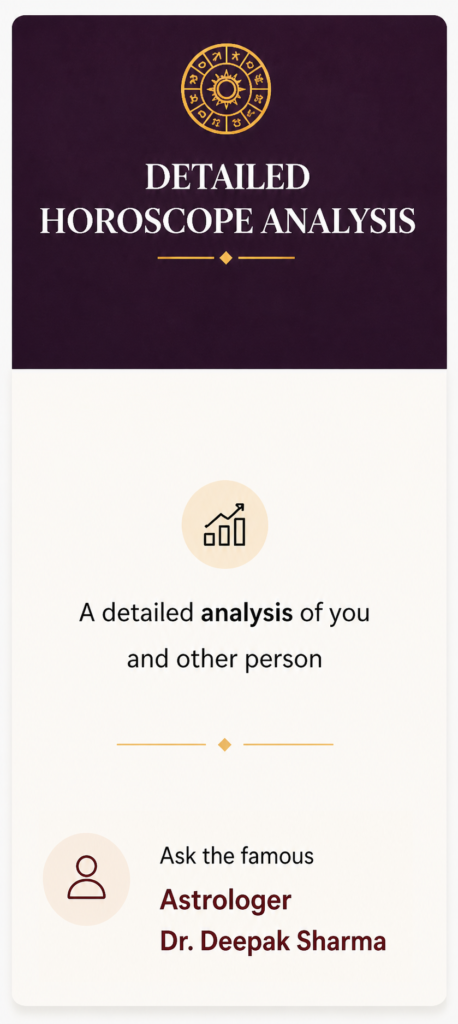Viewport: 458px width, 1024px height.
Task: Open the Astrologer link
Action: 225,900
